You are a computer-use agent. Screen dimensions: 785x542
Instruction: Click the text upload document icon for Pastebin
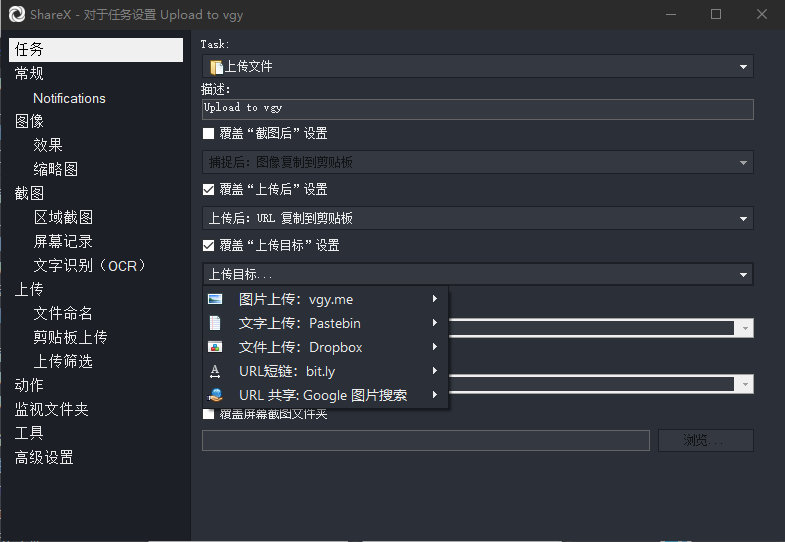pyautogui.click(x=215, y=323)
